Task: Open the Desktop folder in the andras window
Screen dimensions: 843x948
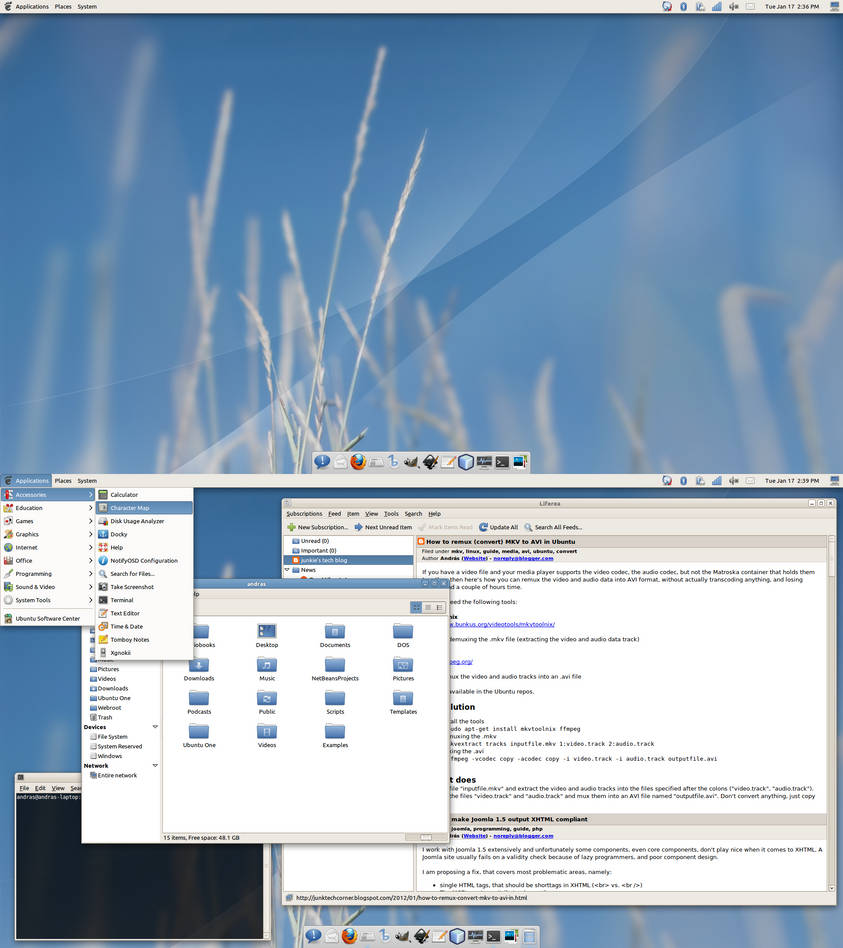Action: point(267,635)
